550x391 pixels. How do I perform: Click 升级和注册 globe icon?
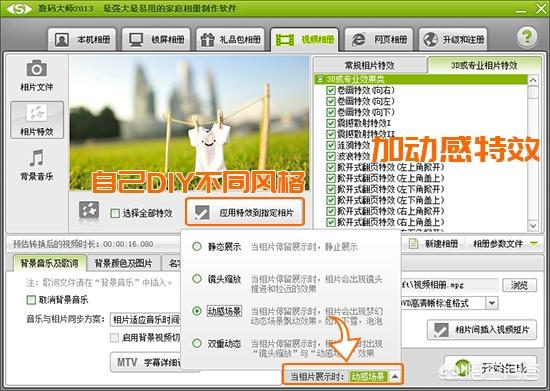click(x=430, y=40)
